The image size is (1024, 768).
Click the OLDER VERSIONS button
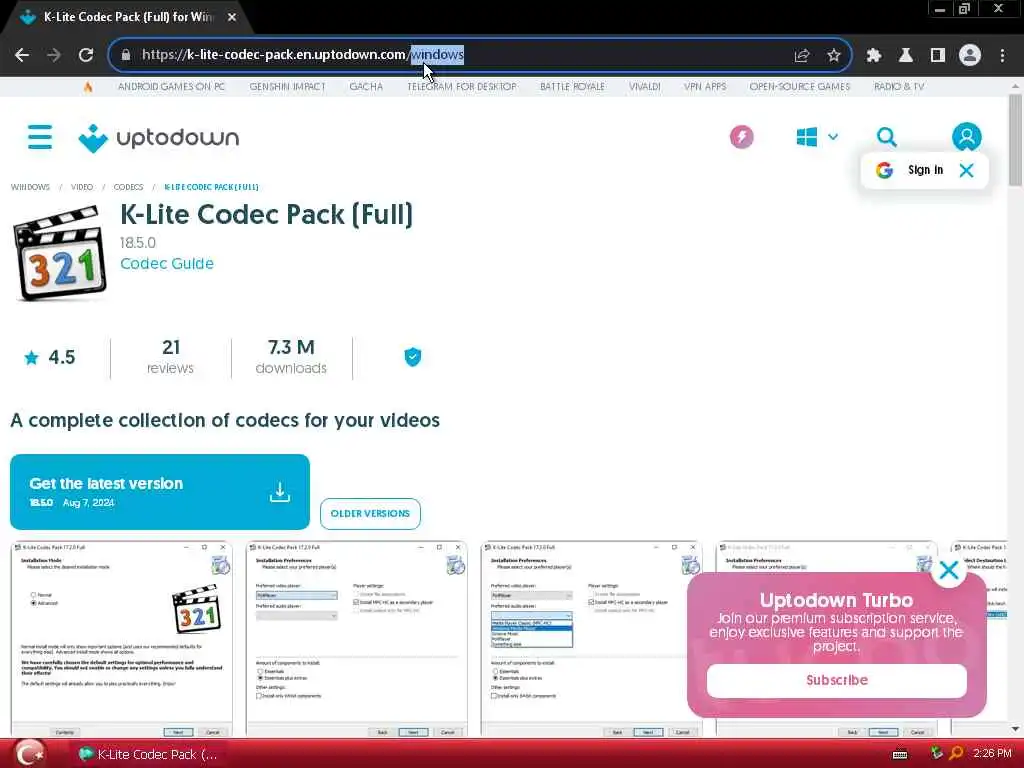(370, 513)
